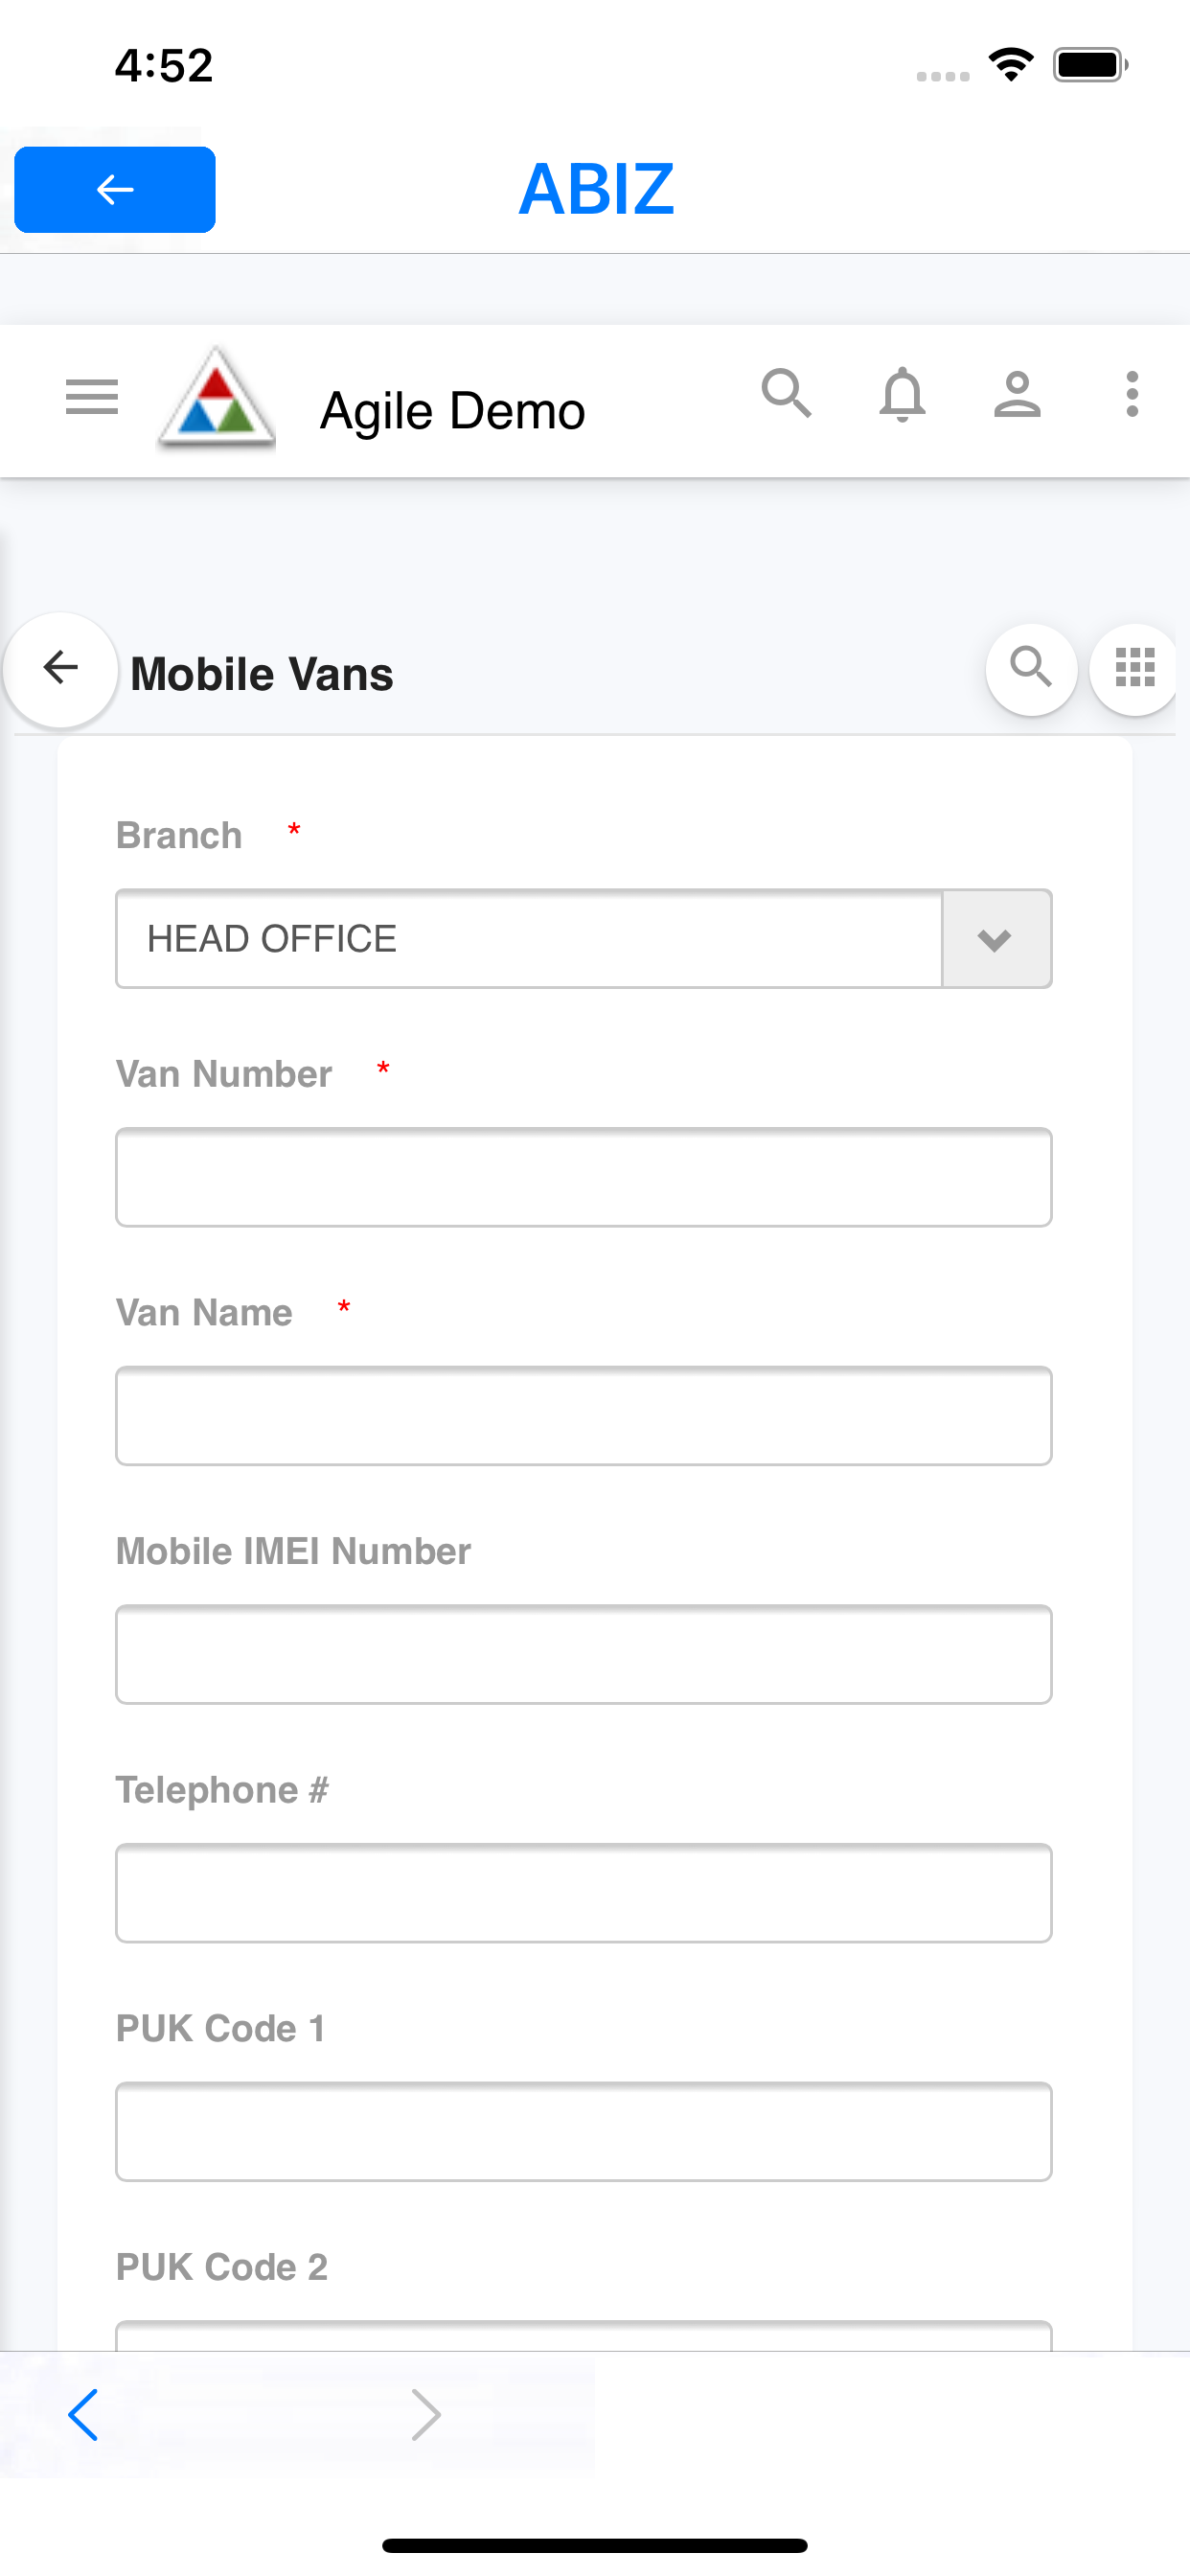
Task: Select the Telephone # input field
Action: point(583,1893)
